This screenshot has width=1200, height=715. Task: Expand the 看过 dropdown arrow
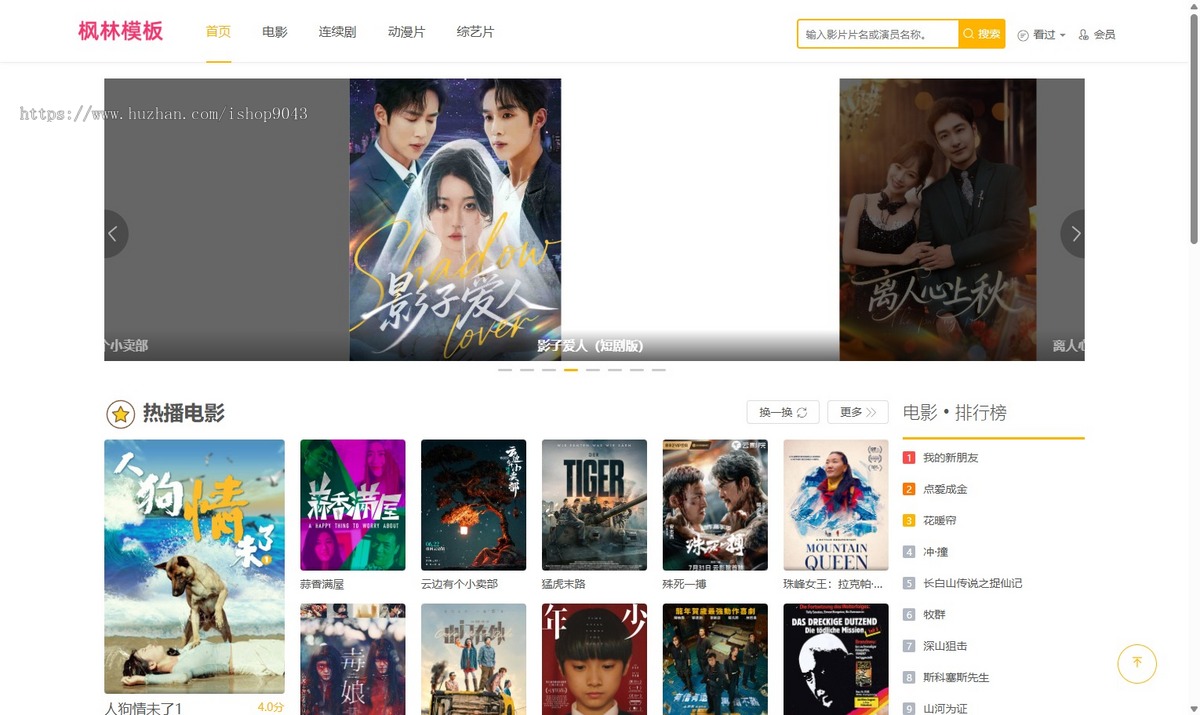pyautogui.click(x=1062, y=35)
